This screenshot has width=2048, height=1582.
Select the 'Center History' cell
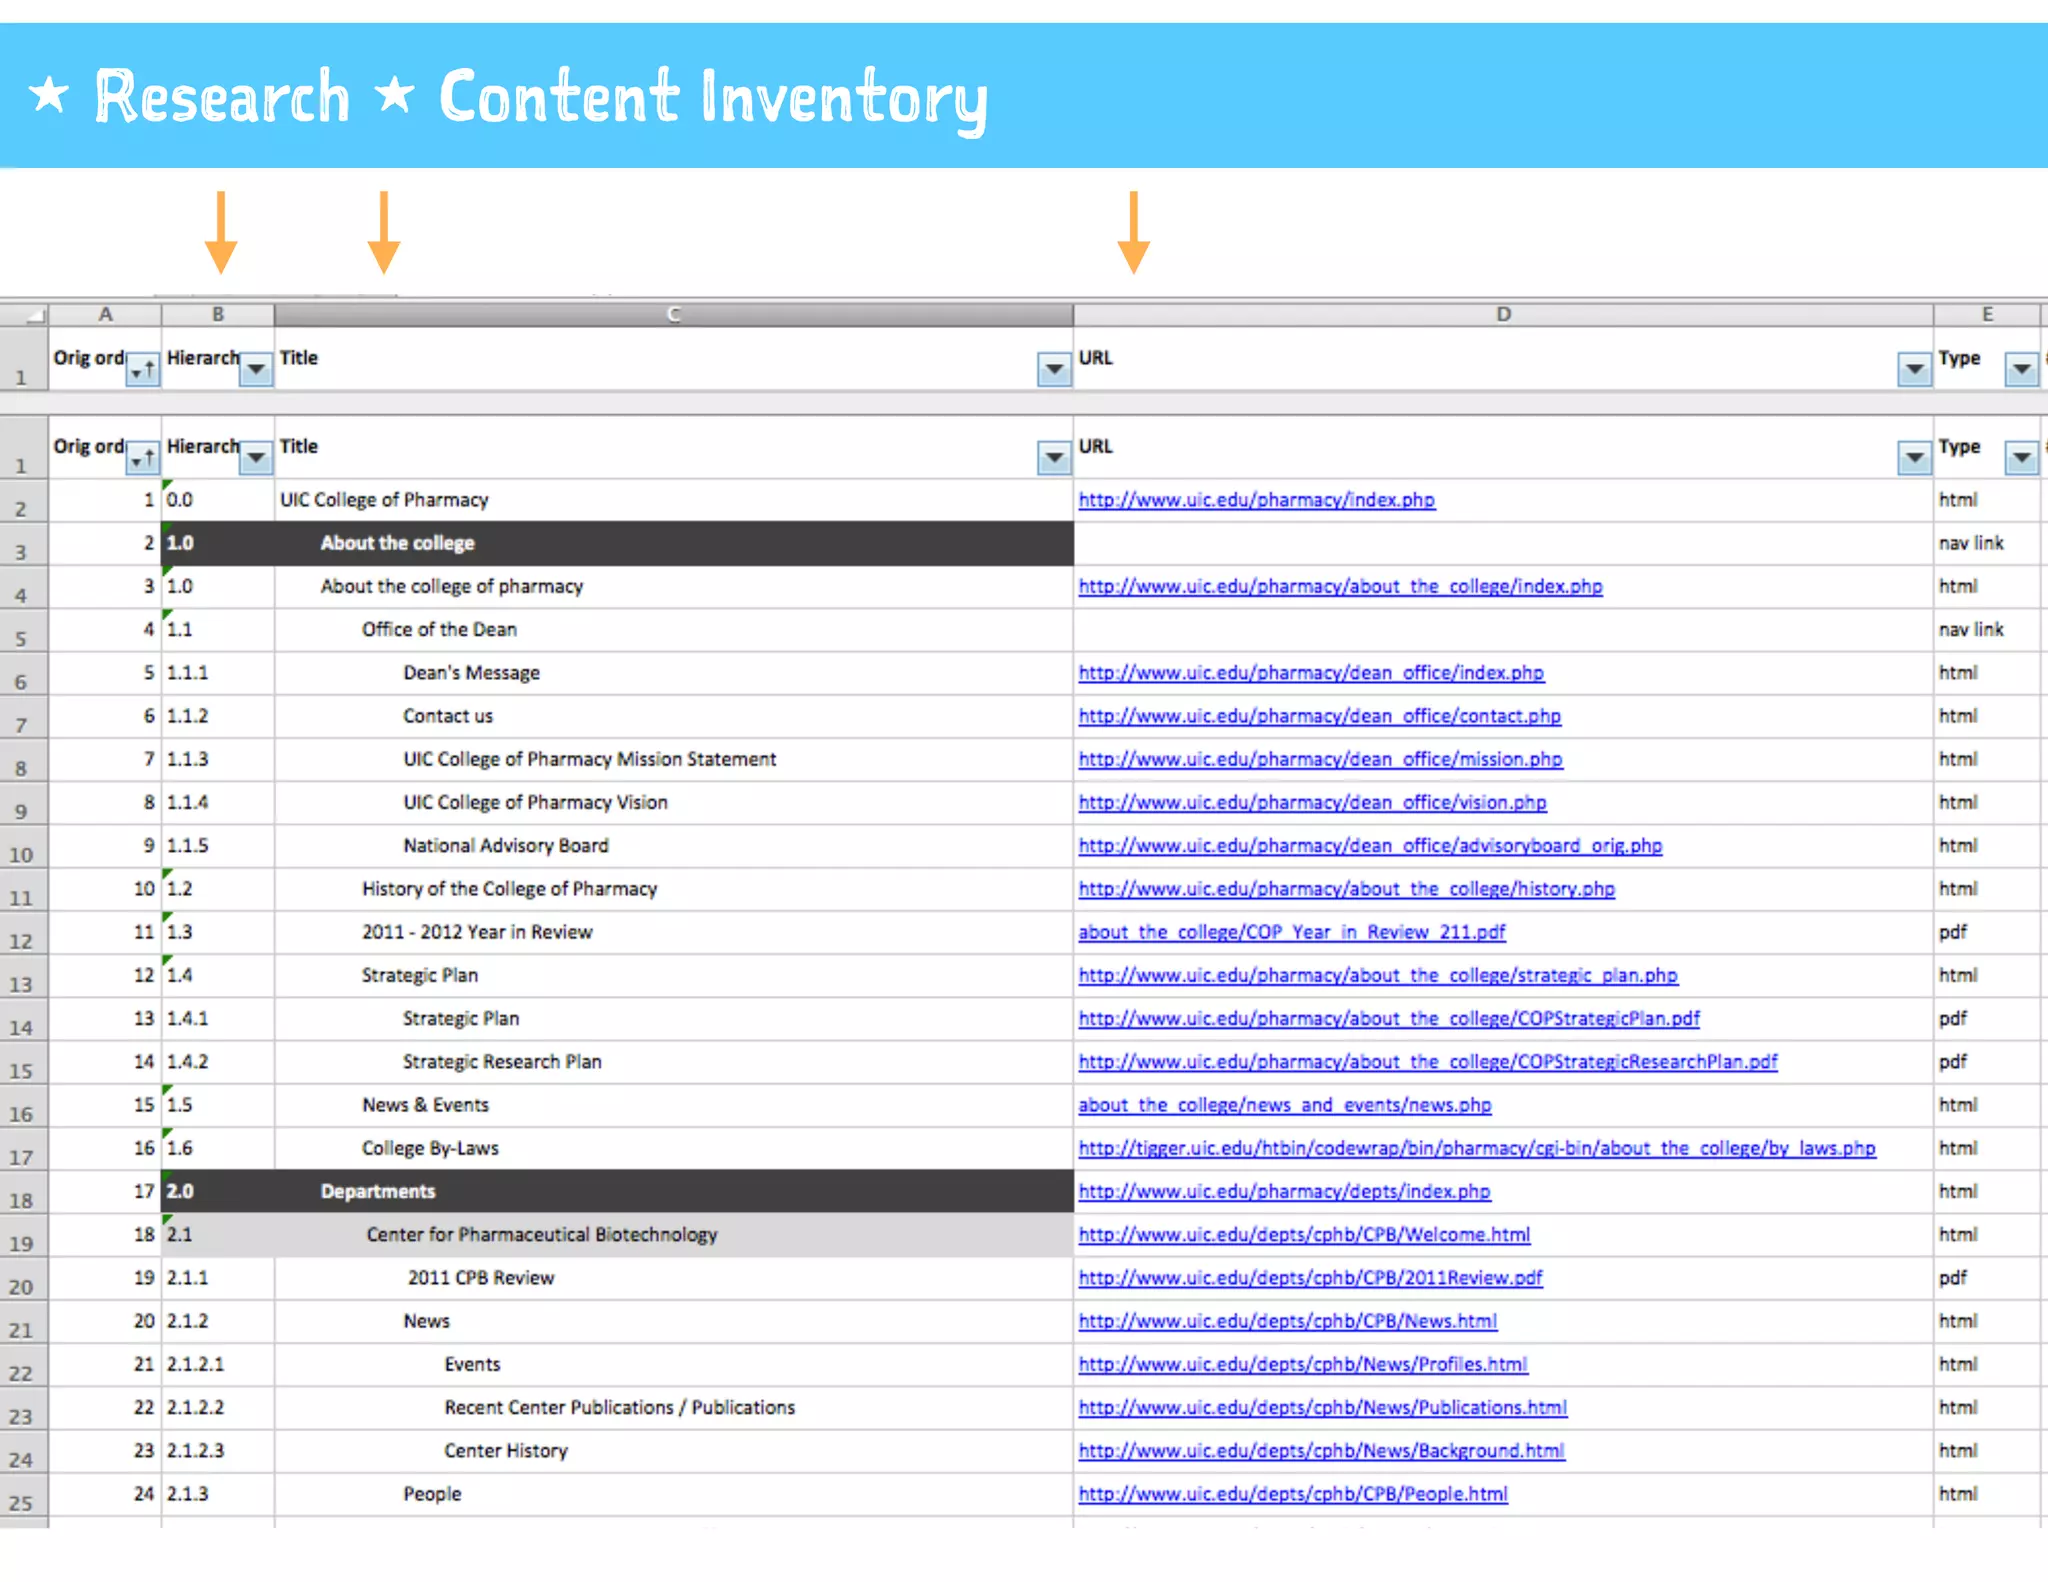tap(674, 1451)
